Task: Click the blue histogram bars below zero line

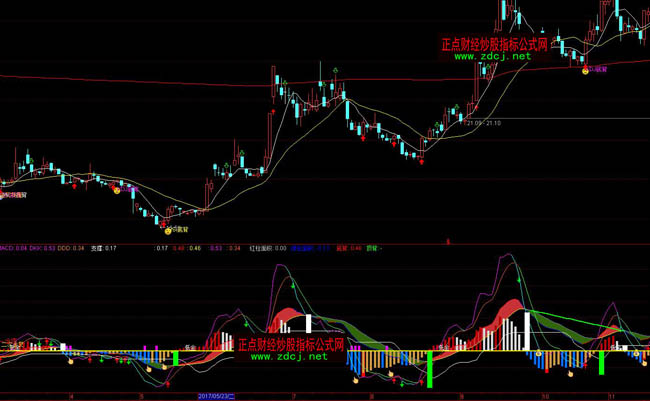Action: (355, 366)
